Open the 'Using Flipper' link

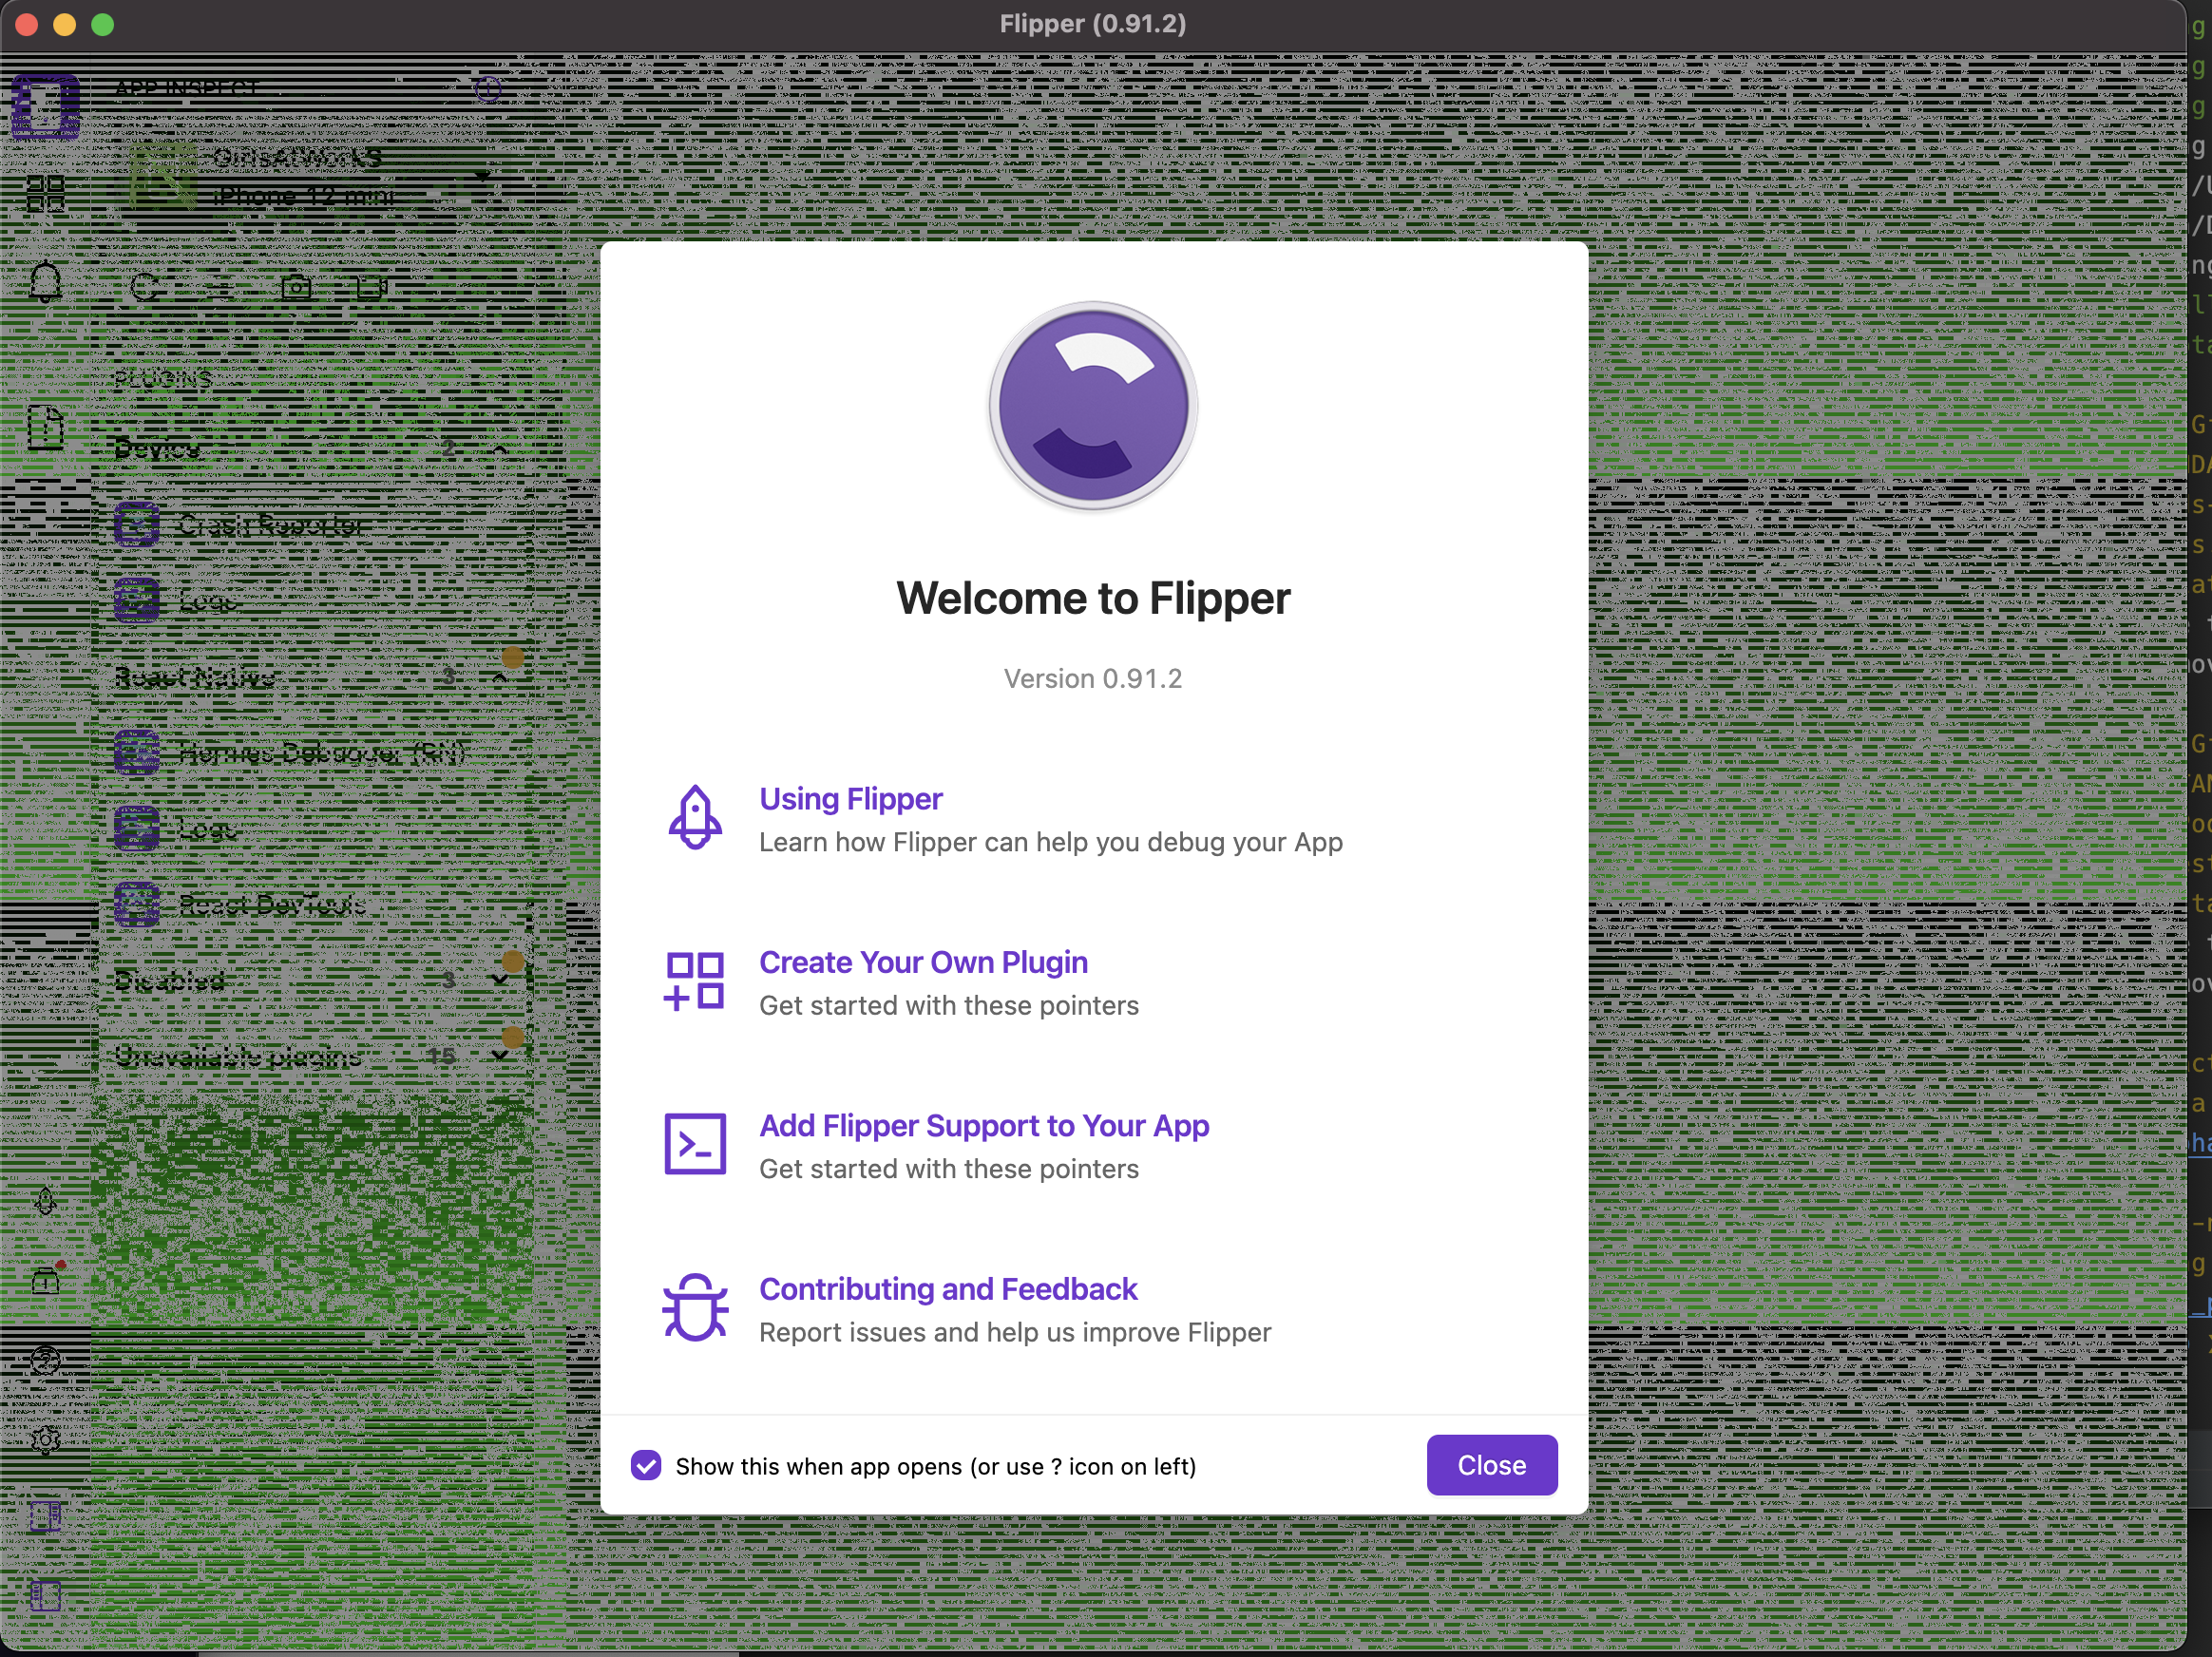850,799
